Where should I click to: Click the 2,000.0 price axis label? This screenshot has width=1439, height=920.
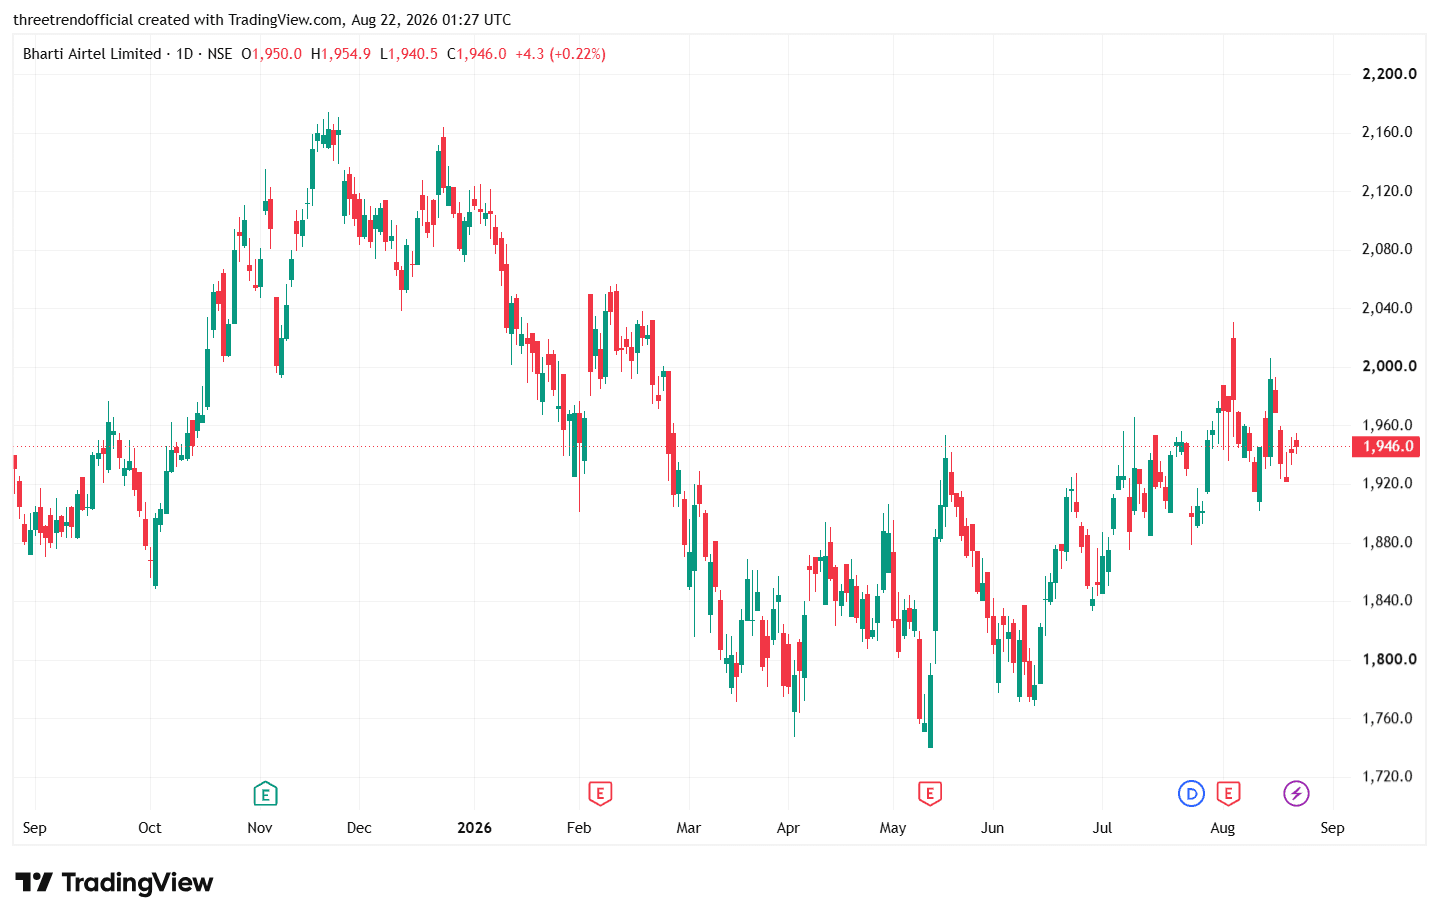click(1389, 366)
